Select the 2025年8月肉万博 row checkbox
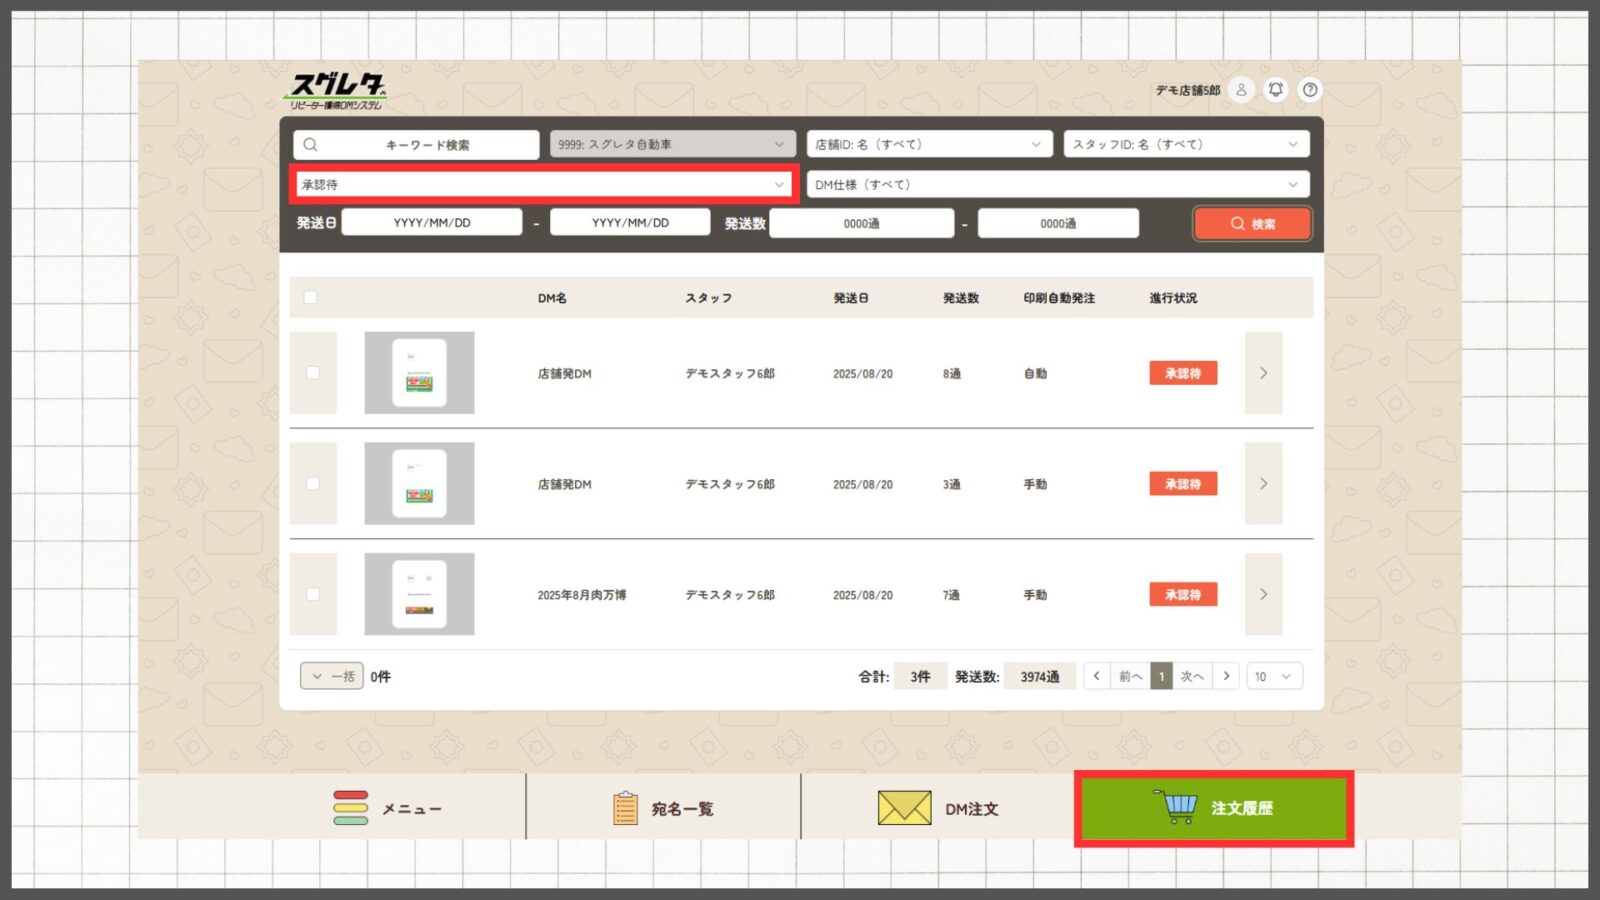Screen dimensions: 1600x900 (313, 594)
